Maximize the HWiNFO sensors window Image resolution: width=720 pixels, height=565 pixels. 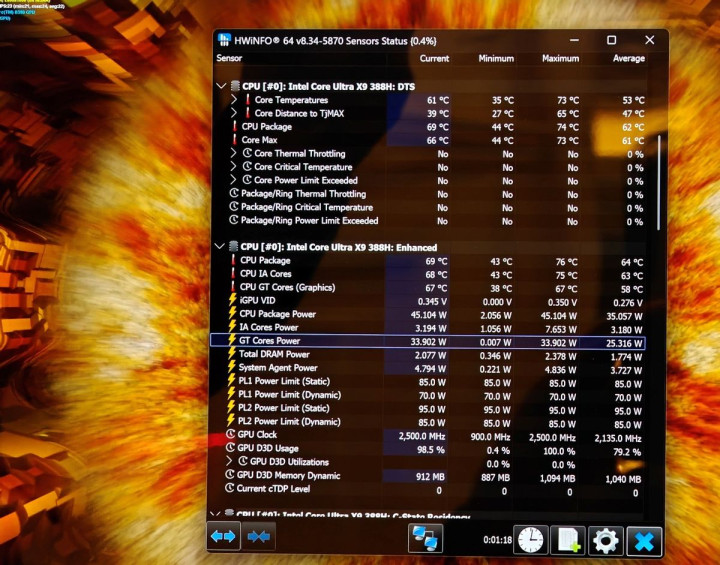[x=612, y=40]
